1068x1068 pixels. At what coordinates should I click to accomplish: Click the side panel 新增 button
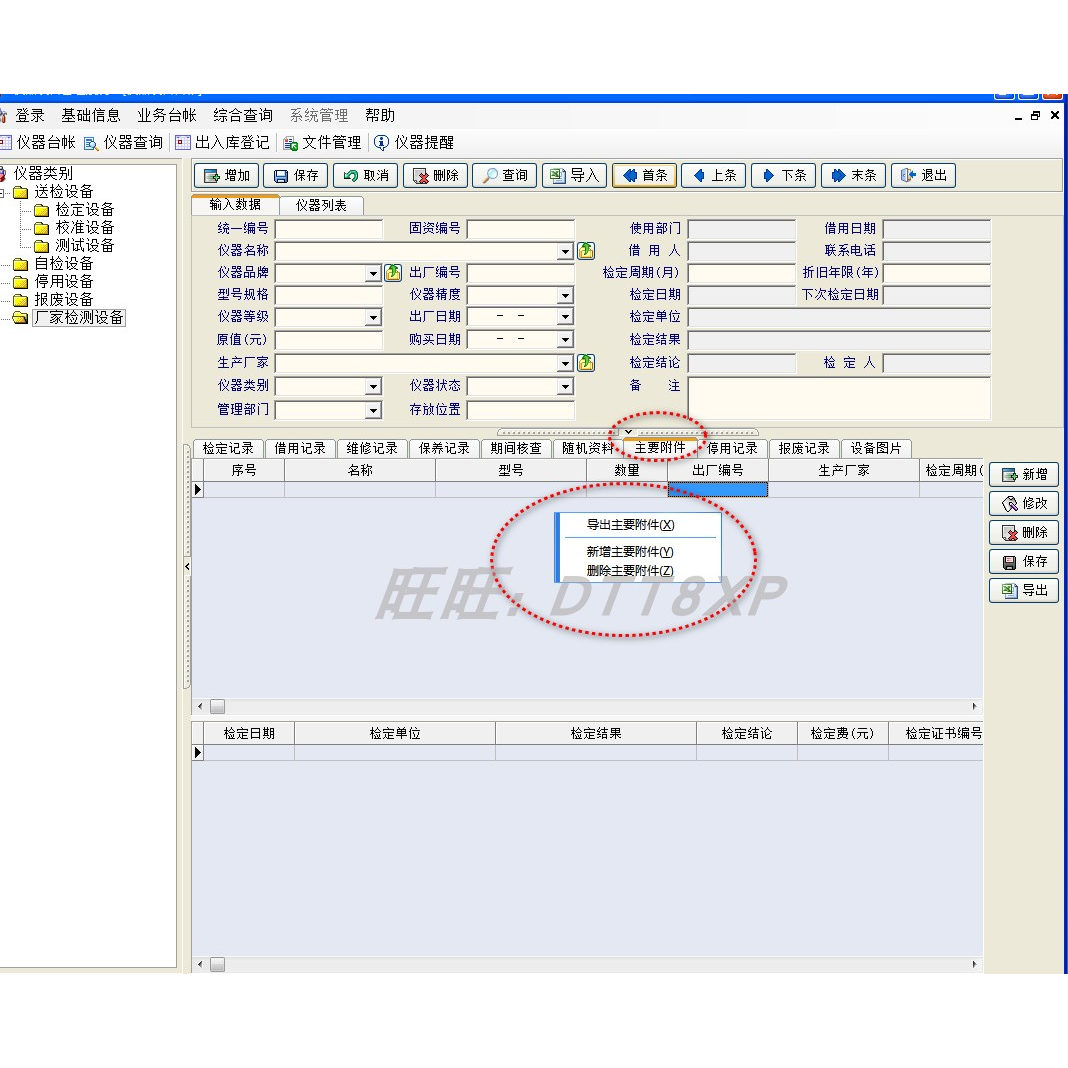pos(1024,475)
